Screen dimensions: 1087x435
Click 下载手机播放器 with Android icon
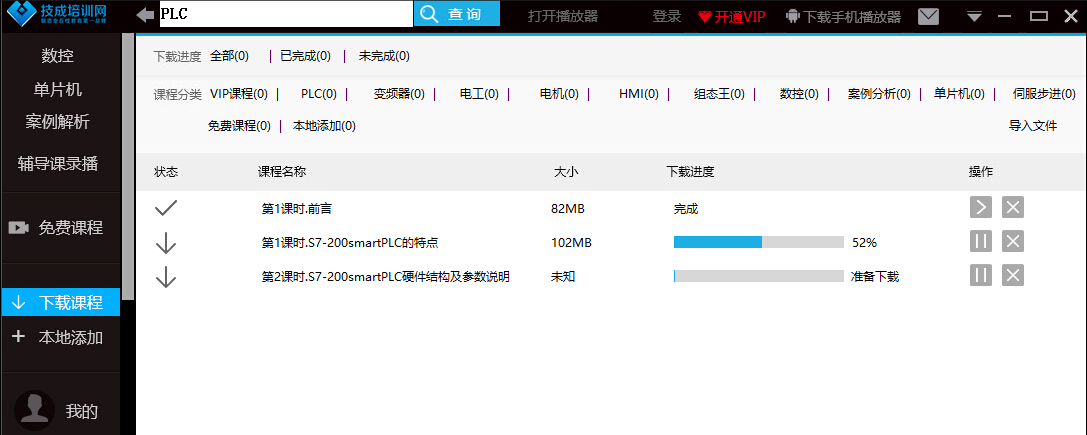(x=843, y=16)
